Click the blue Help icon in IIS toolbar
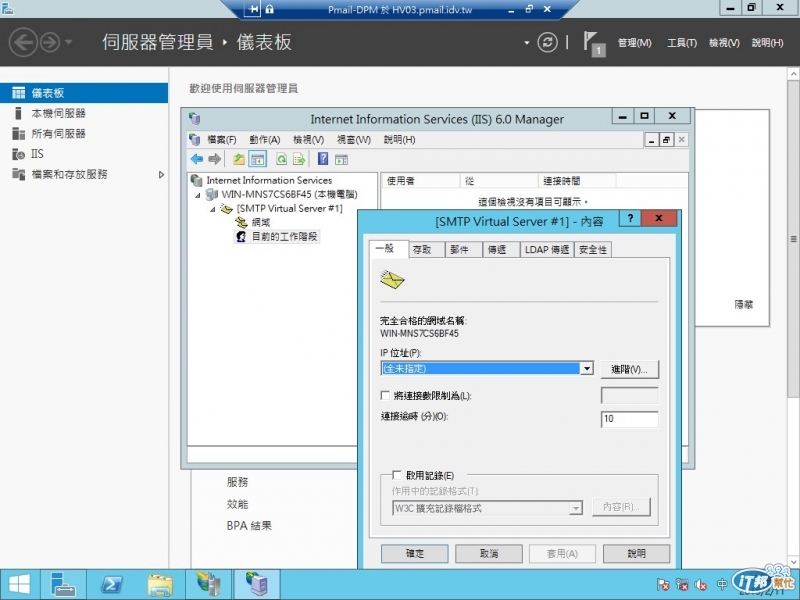The image size is (800, 600). pyautogui.click(x=323, y=159)
